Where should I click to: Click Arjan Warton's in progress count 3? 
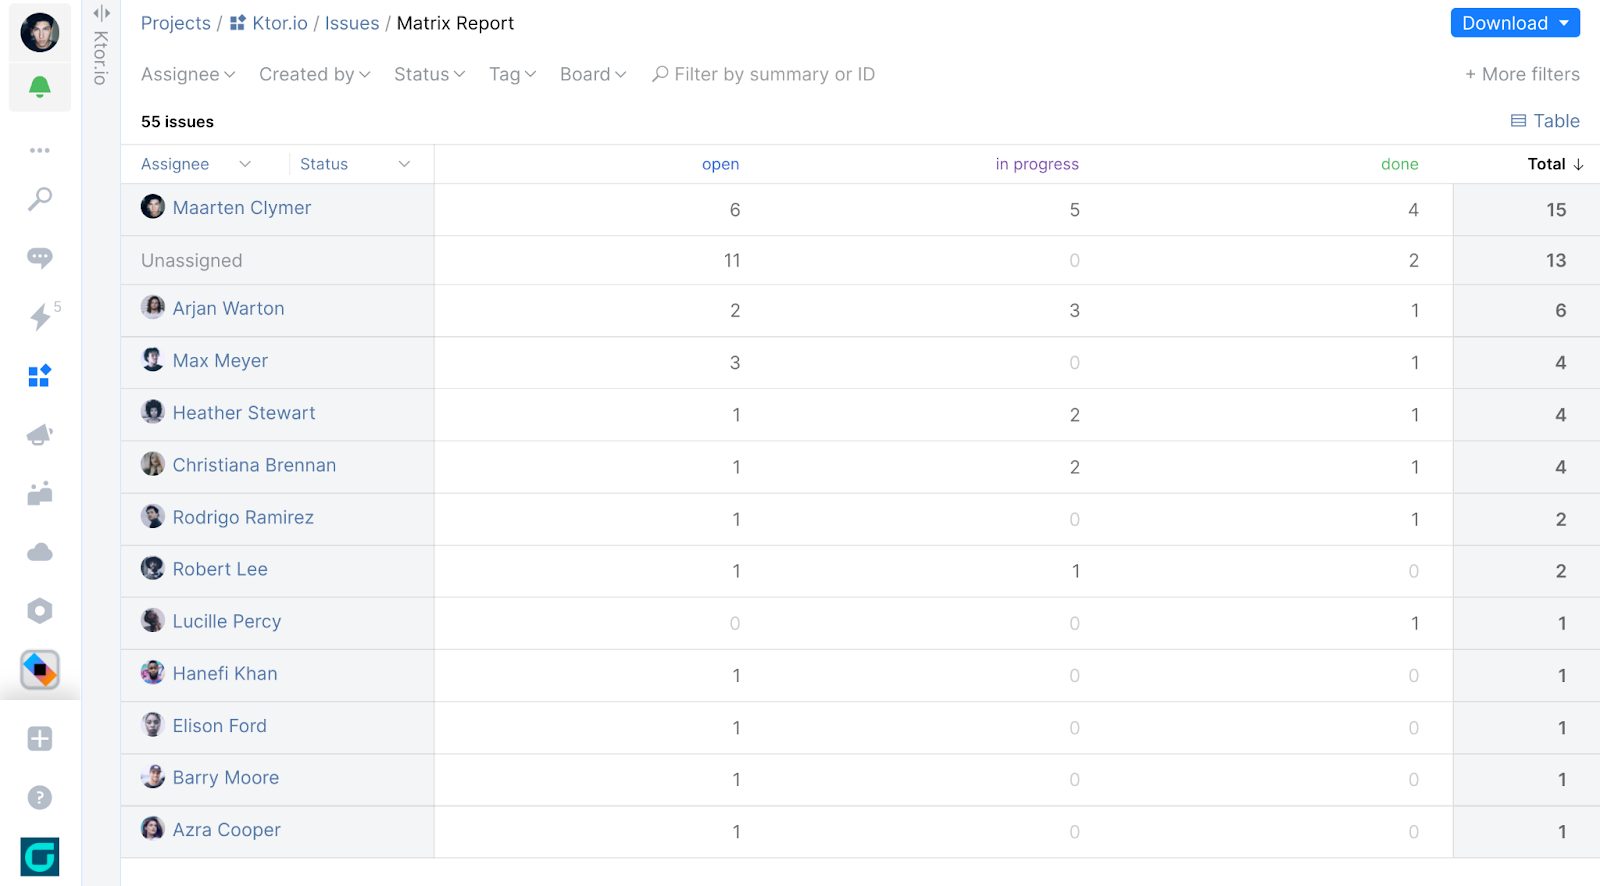(x=1075, y=310)
